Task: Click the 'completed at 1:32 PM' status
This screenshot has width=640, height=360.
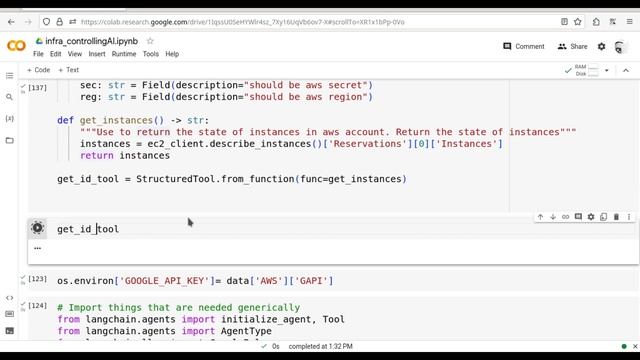Action: pos(320,346)
